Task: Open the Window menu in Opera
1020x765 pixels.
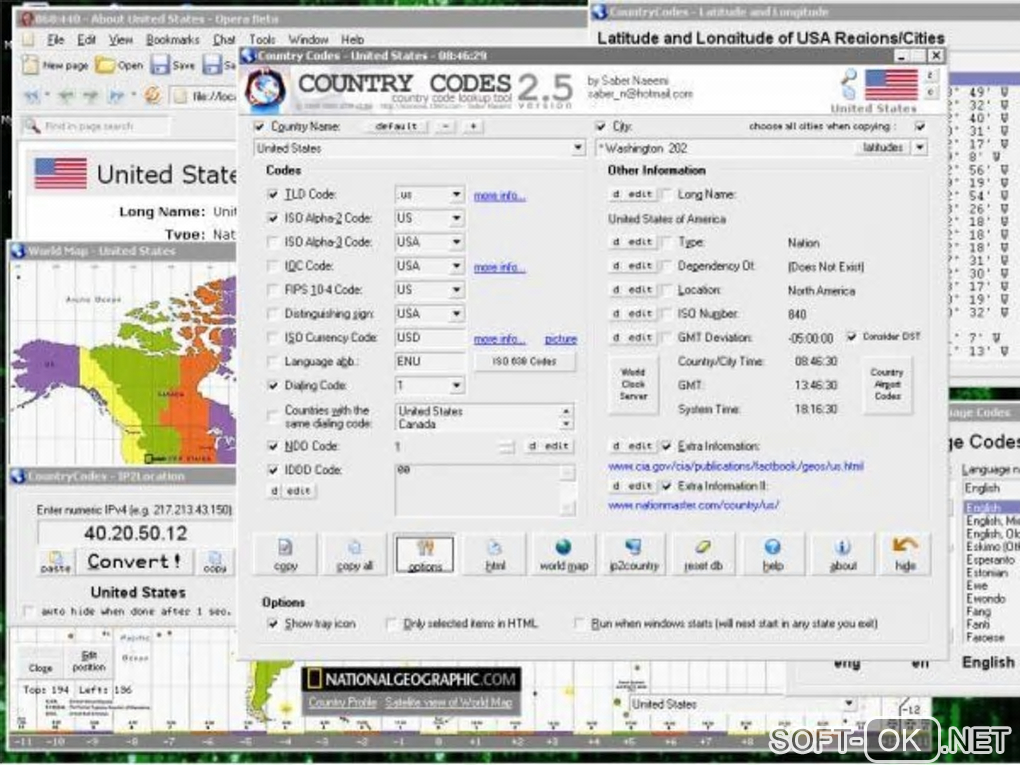Action: tap(308, 40)
